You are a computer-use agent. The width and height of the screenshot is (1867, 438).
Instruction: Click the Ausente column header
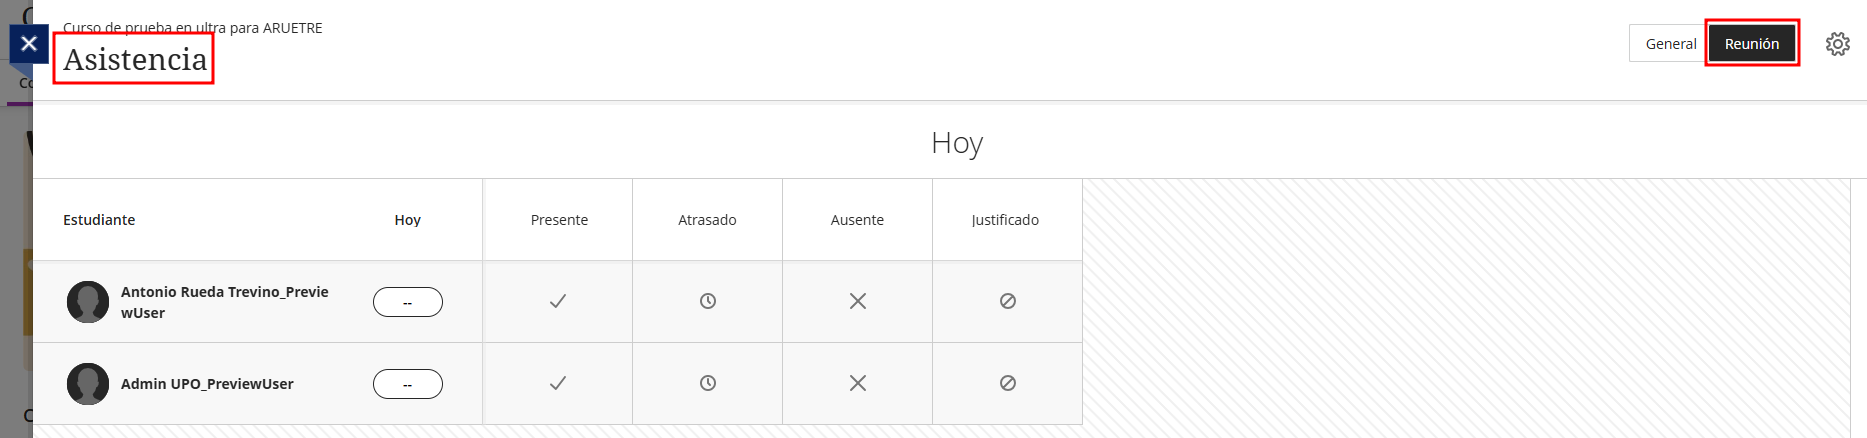pos(857,220)
